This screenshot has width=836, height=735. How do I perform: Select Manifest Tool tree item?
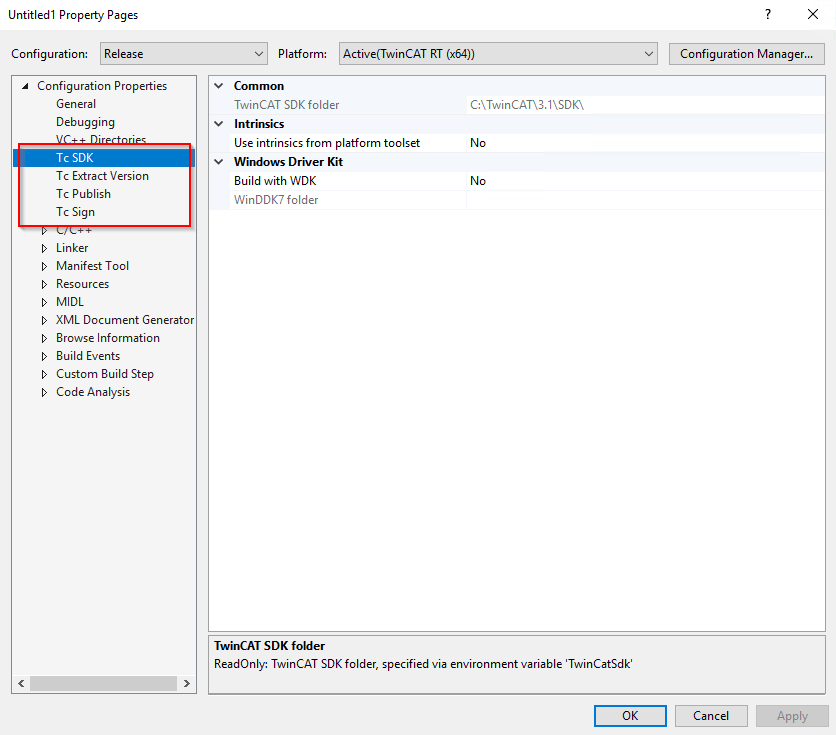[92, 266]
